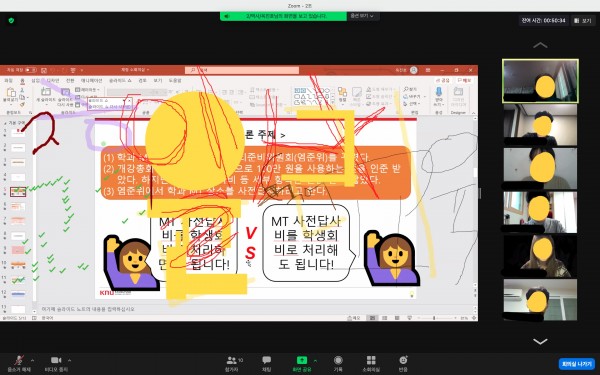600x375 pixels.
Task: Open video options arrow next to camera
Action: tap(69, 360)
